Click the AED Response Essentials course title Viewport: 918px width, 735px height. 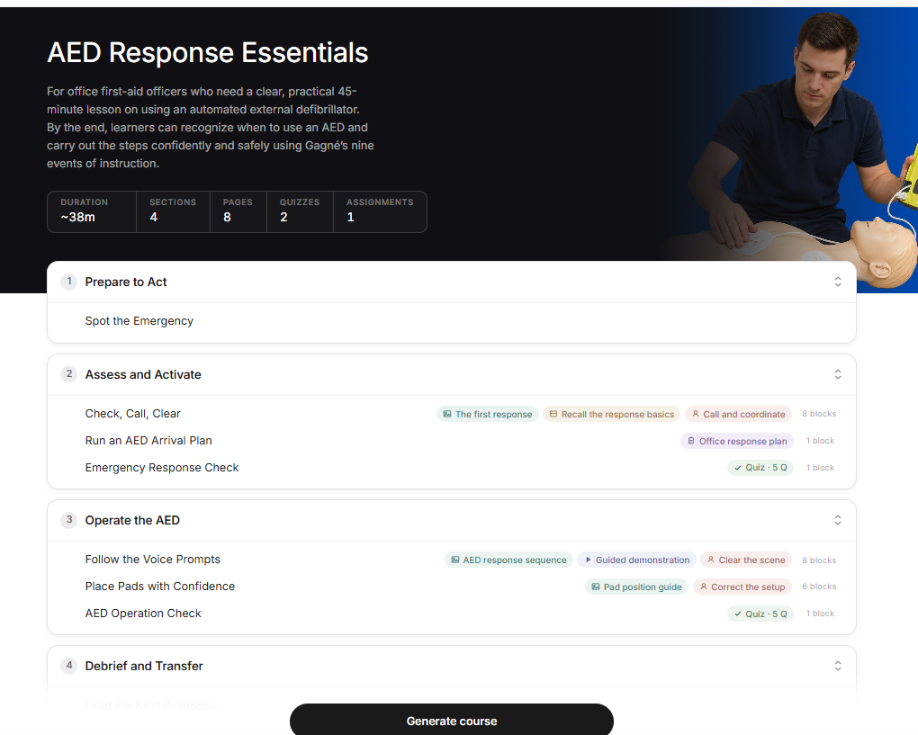pyautogui.click(x=207, y=53)
